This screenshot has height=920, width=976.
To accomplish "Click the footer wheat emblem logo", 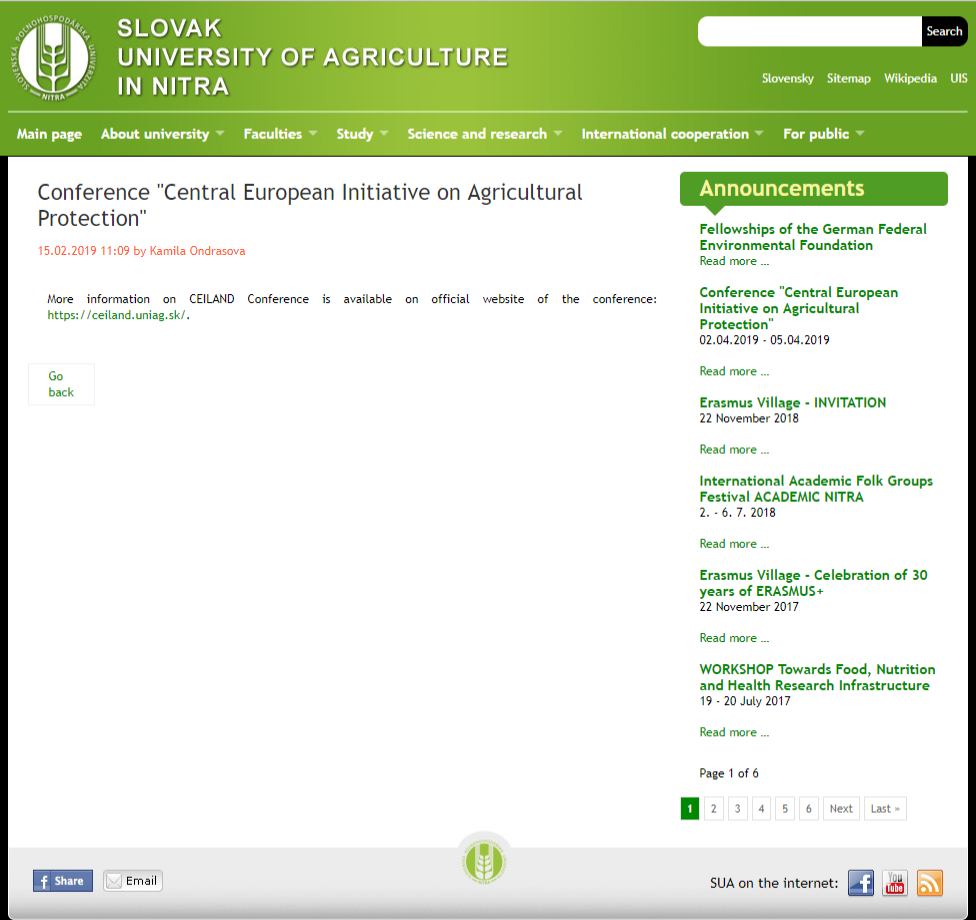I will click(484, 863).
